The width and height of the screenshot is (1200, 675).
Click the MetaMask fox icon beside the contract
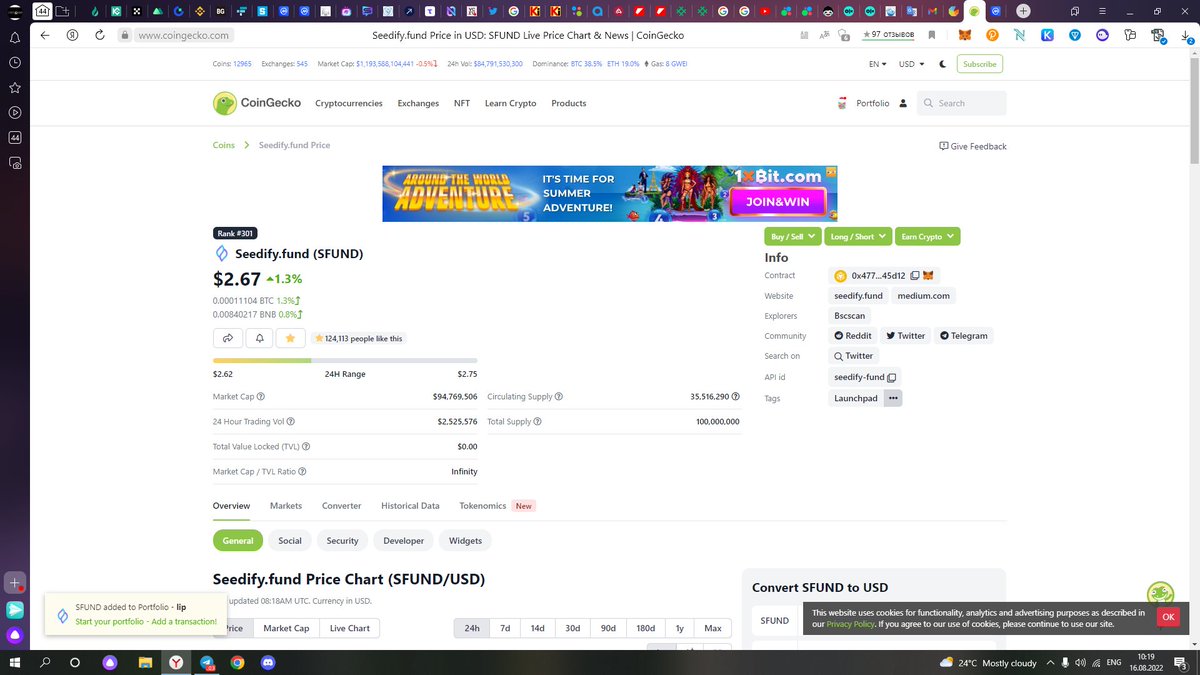[x=929, y=276]
